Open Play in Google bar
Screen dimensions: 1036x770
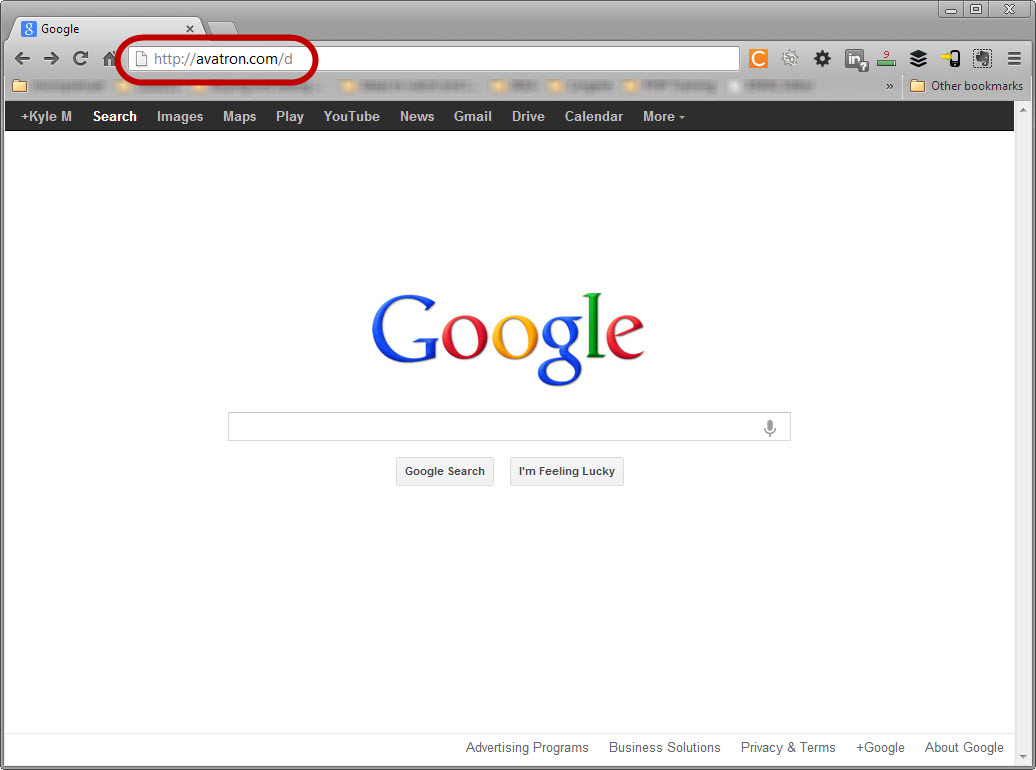tap(289, 116)
